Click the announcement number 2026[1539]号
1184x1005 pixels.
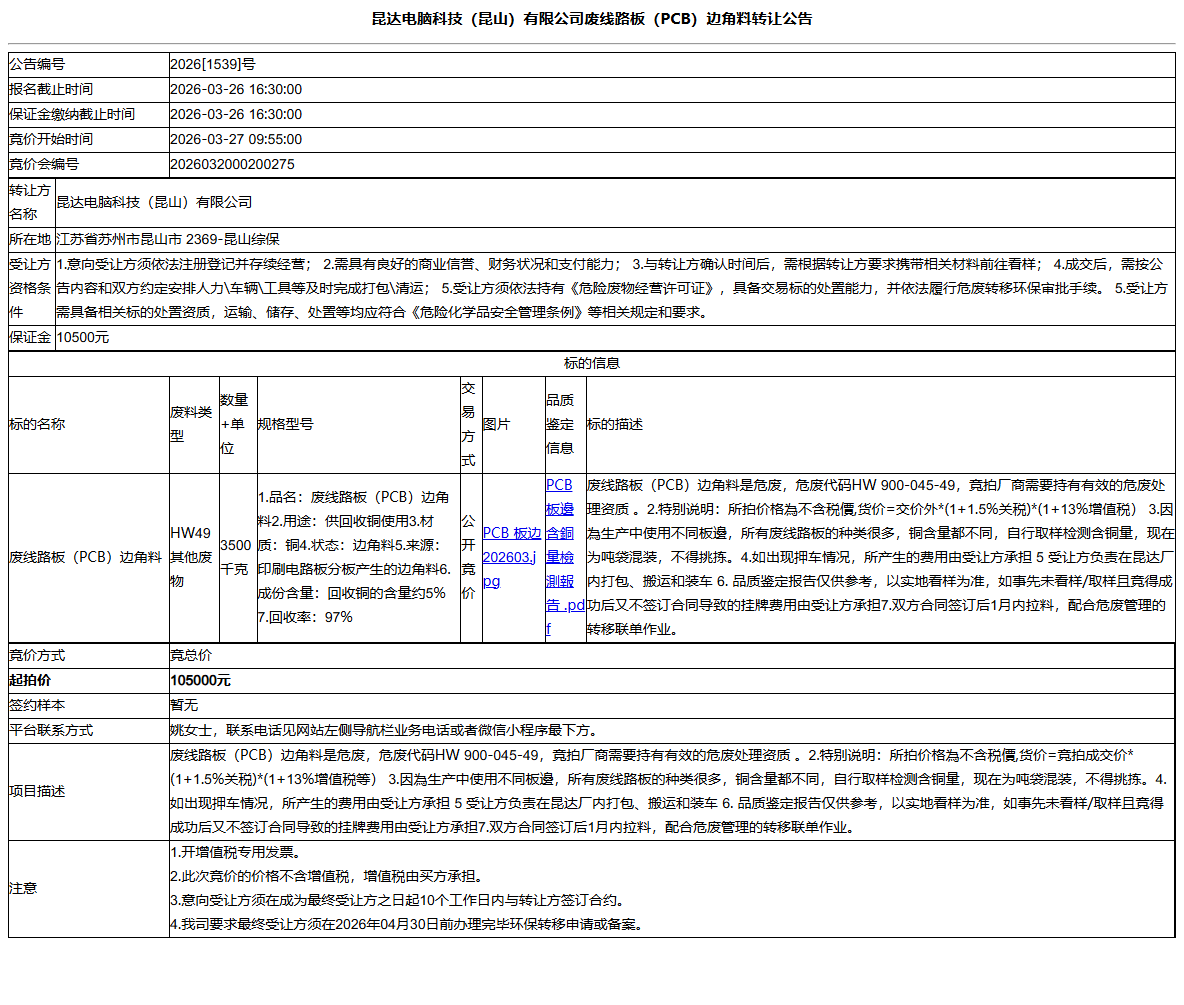[x=213, y=65]
